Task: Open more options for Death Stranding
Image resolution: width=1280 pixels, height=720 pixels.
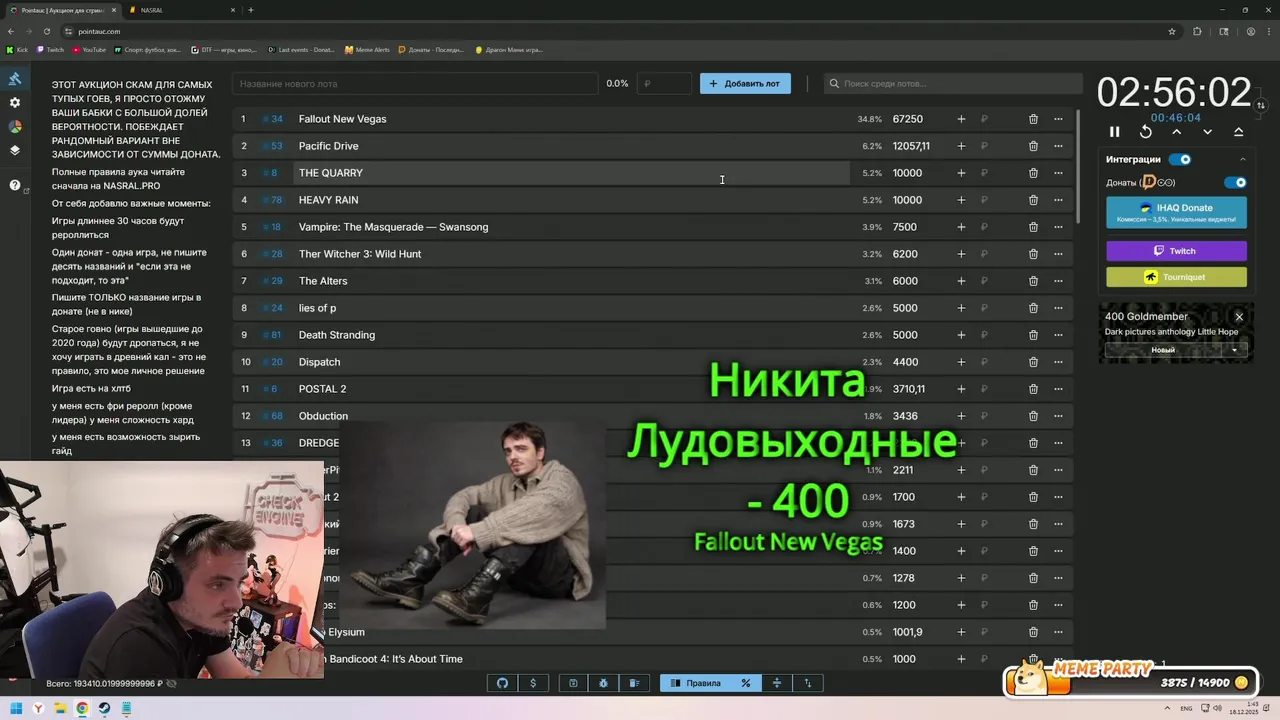Action: (1058, 335)
